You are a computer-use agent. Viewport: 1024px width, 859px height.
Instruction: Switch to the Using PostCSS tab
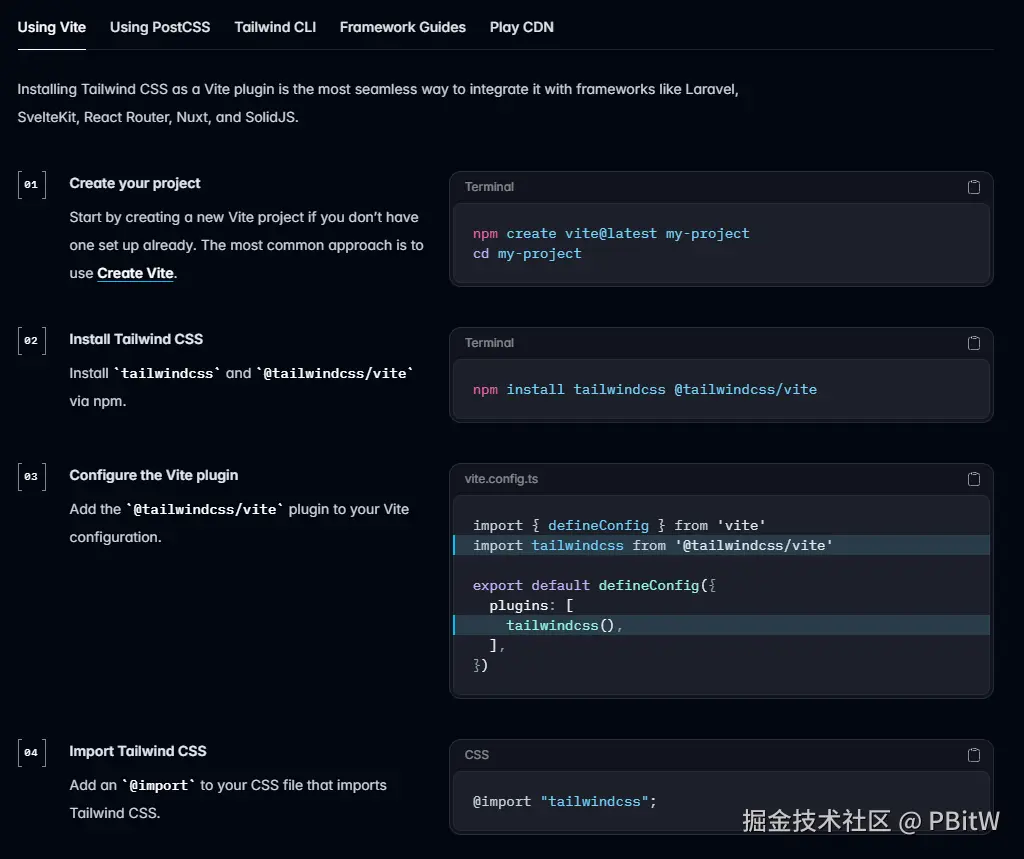(x=160, y=27)
